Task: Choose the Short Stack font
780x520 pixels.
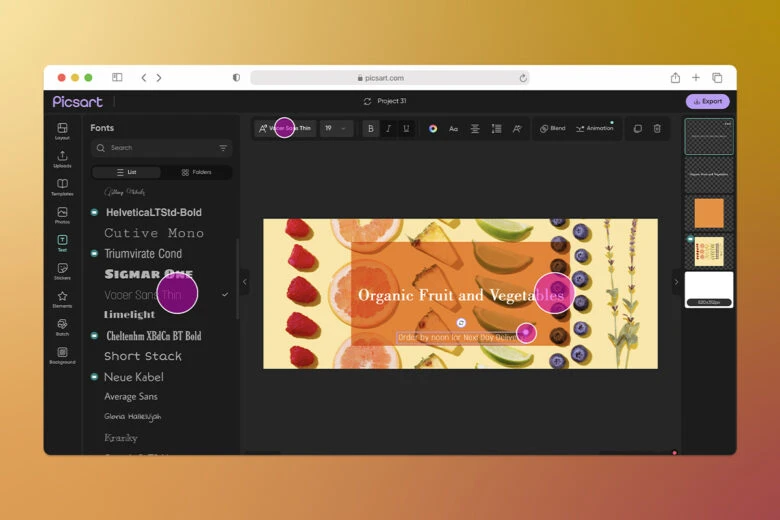Action: 143,356
